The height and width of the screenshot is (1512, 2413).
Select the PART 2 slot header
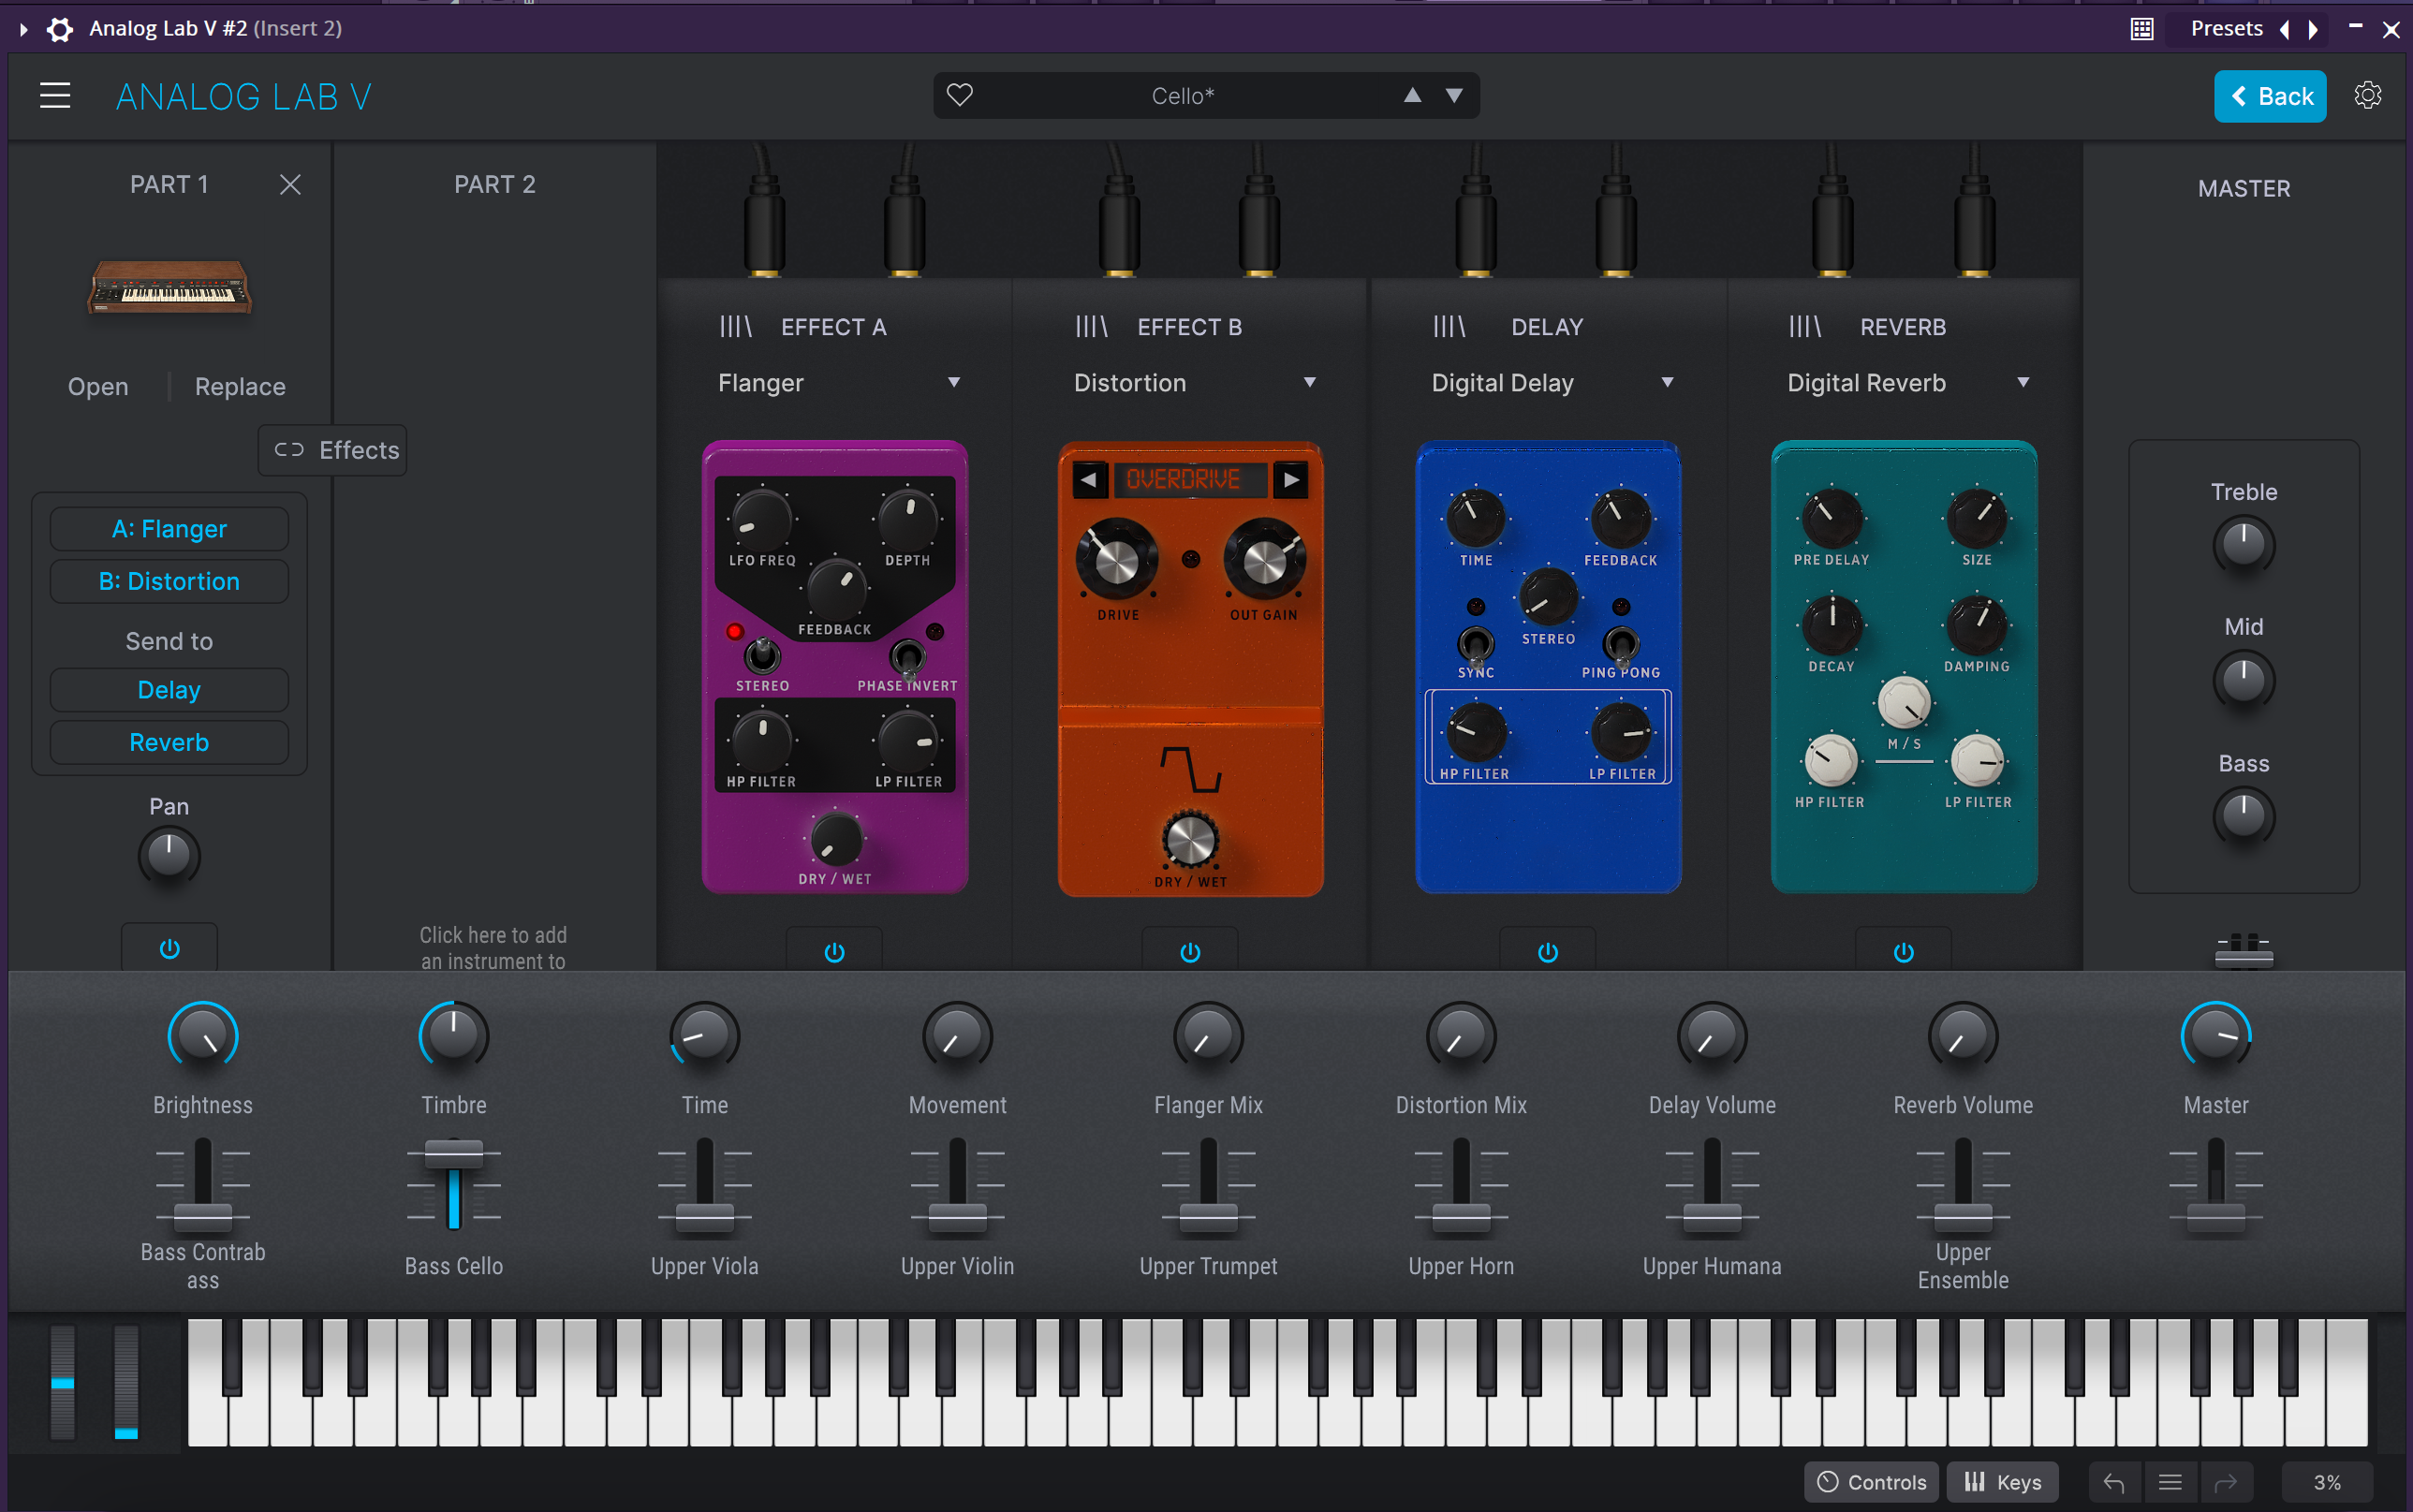[494, 184]
